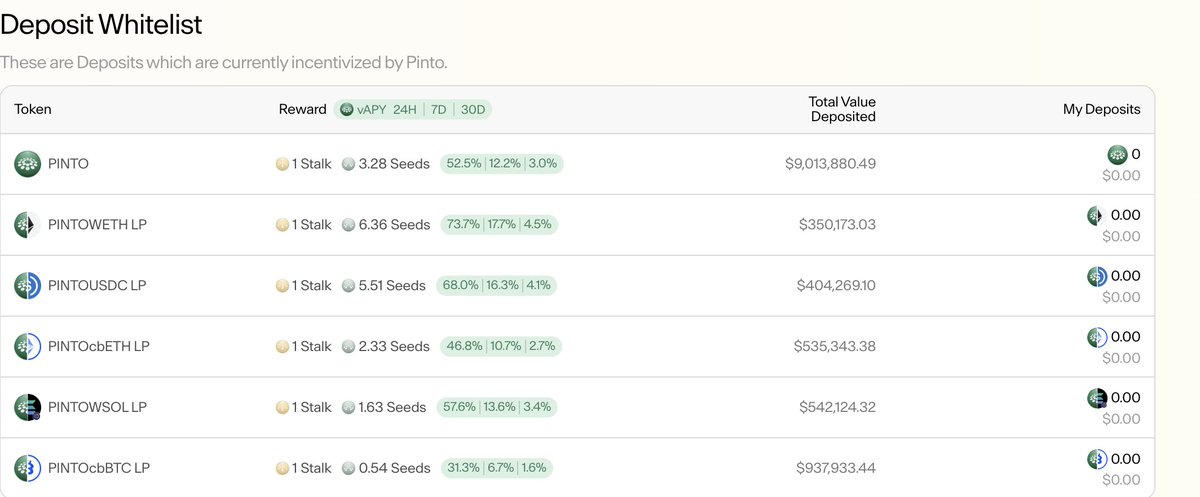Viewport: 1200px width, 497px height.
Task: Click the PINTO token icon
Action: click(27, 164)
